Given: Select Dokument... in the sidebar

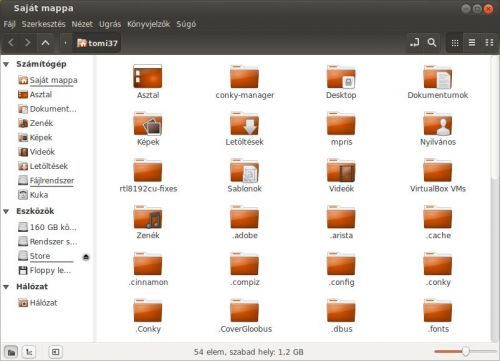Looking at the screenshot, I should point(47,109).
